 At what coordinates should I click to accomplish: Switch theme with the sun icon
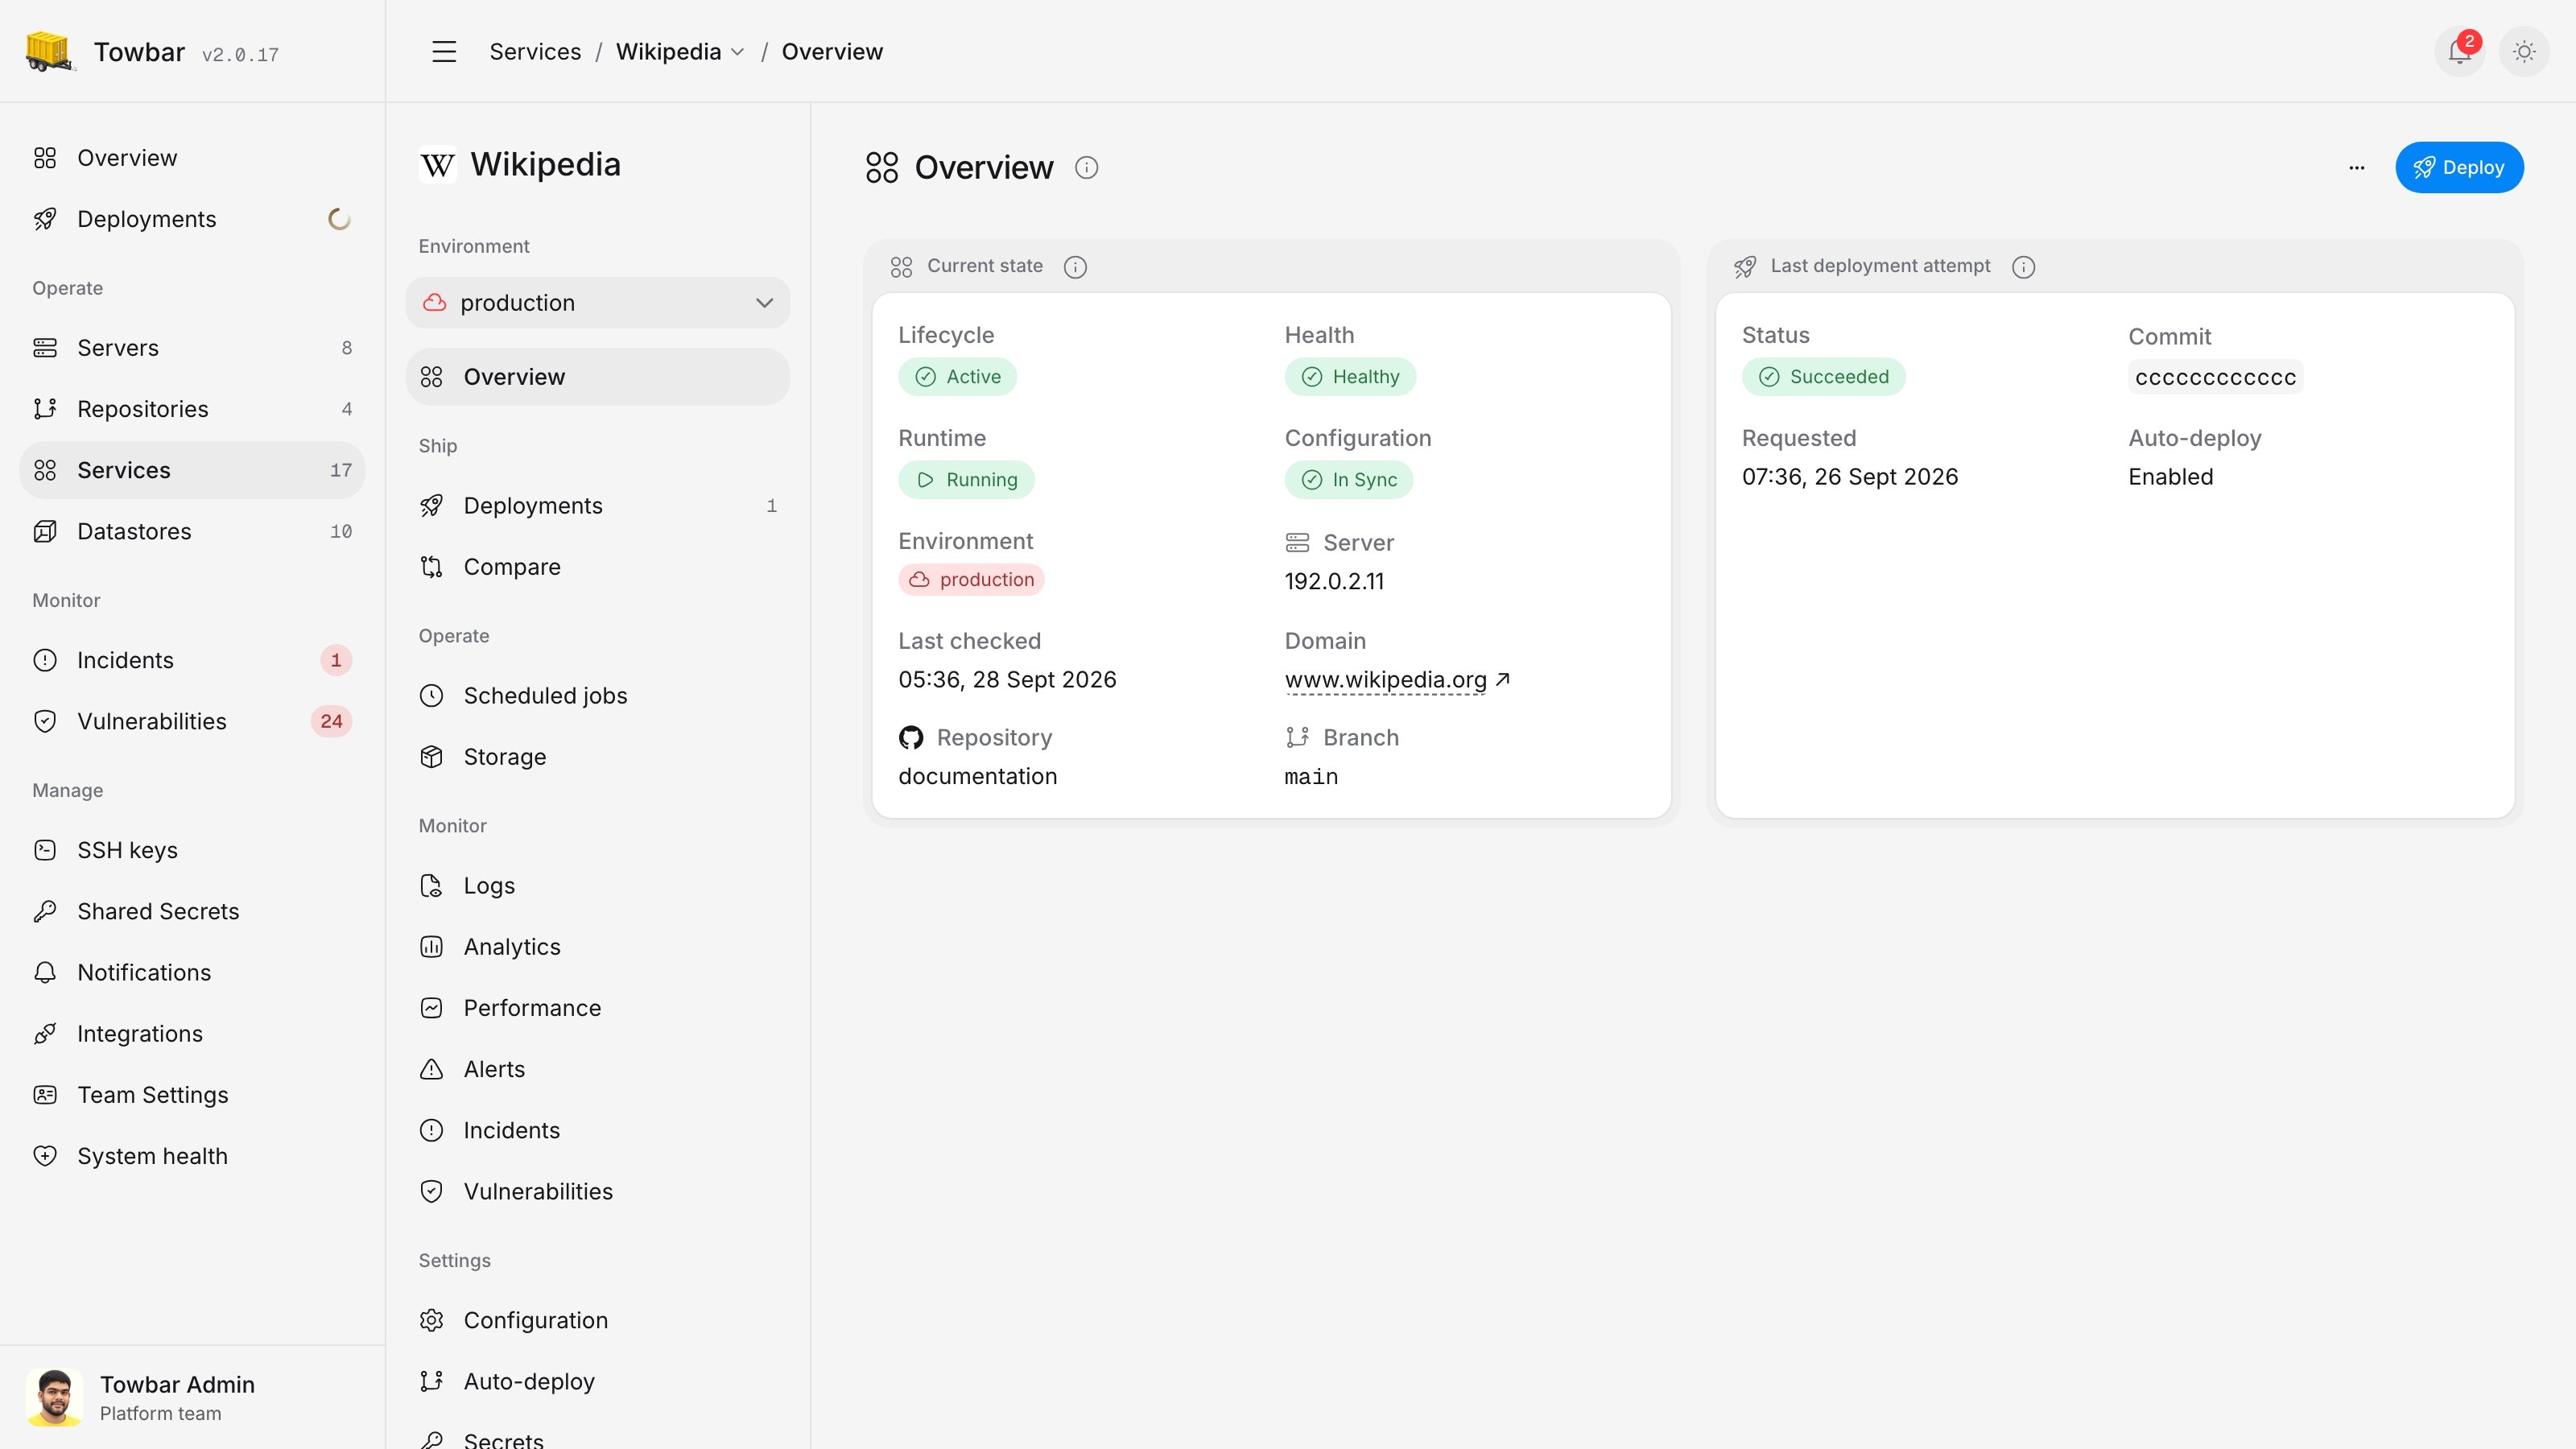[x=2524, y=52]
